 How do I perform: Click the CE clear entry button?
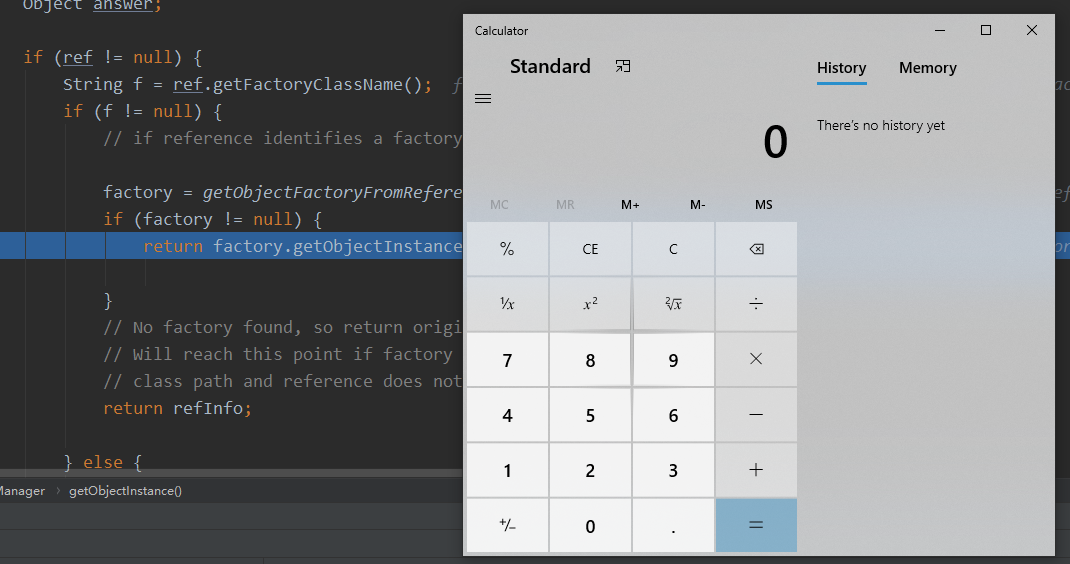(x=590, y=249)
